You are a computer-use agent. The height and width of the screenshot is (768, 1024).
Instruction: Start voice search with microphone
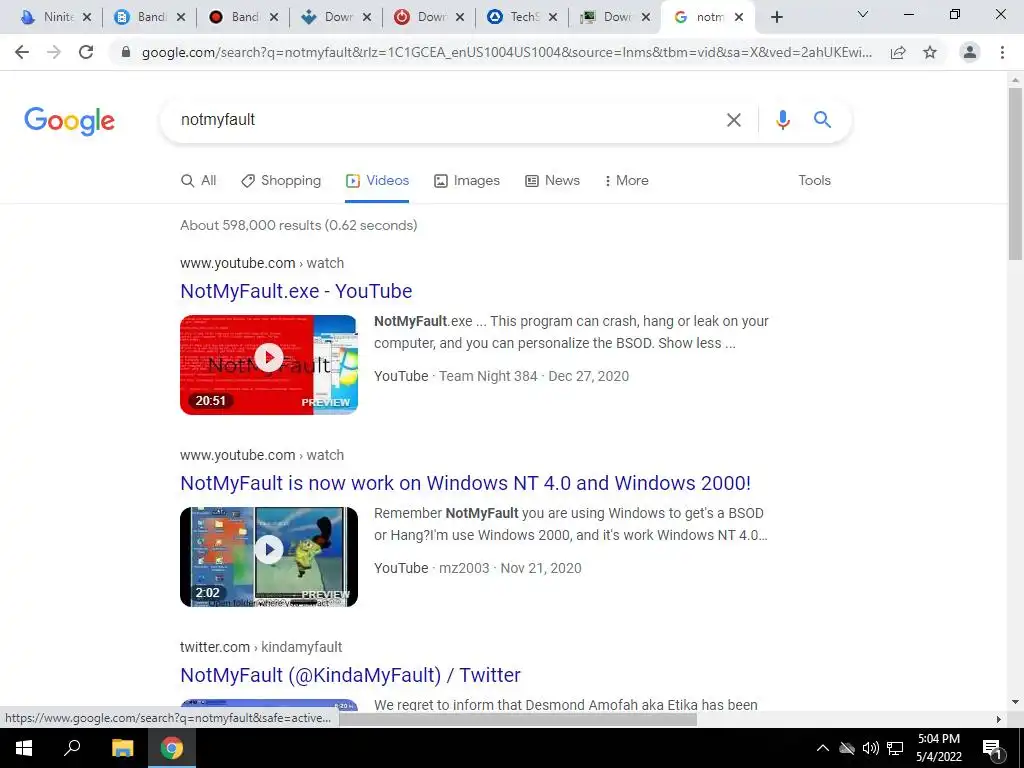tap(782, 120)
